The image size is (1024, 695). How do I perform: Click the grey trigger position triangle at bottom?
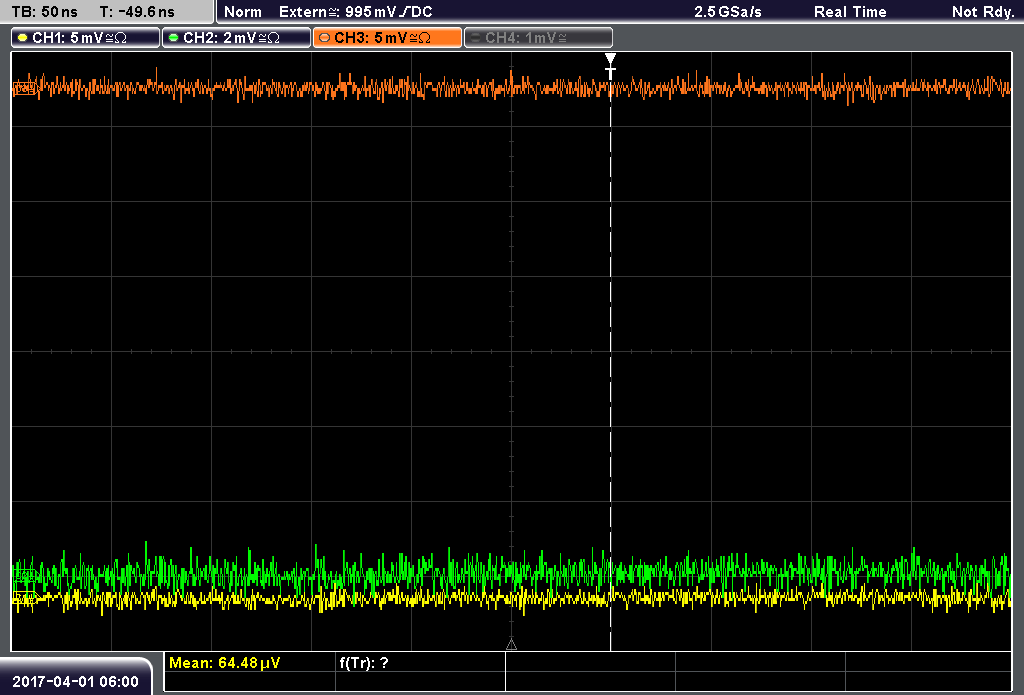(511, 645)
